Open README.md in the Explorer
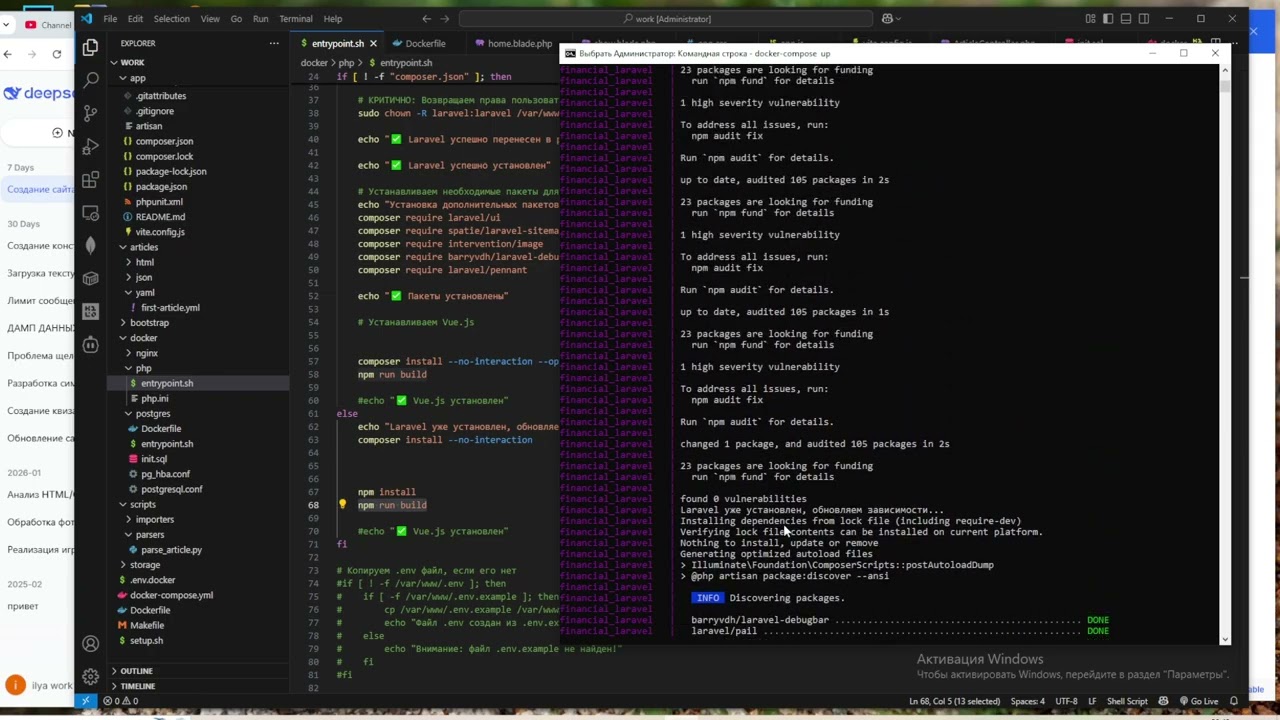 tap(161, 217)
